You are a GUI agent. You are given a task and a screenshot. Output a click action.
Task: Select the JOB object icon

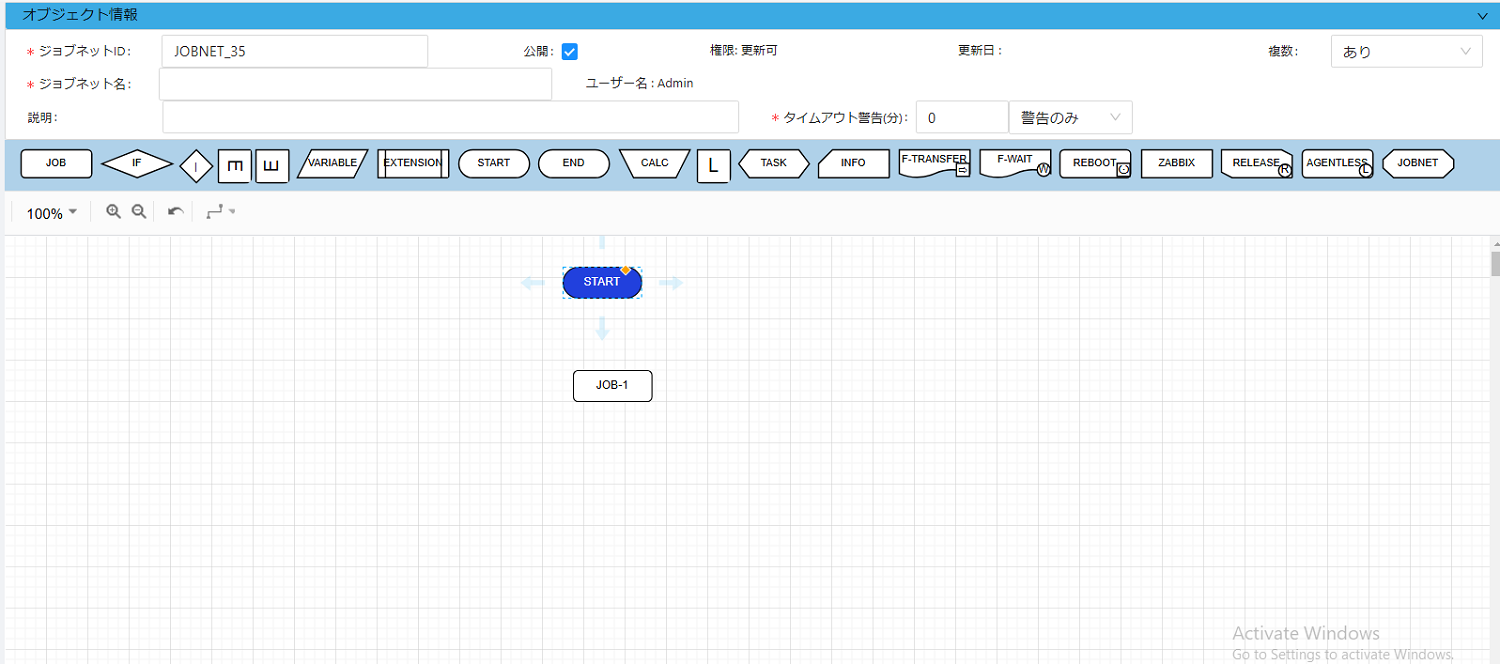56,163
